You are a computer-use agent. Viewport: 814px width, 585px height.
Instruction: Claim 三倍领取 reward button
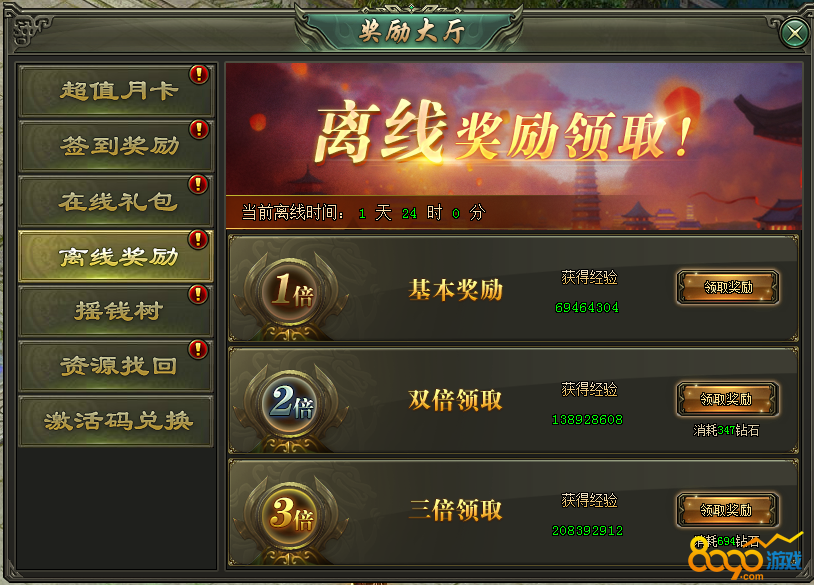click(x=728, y=510)
